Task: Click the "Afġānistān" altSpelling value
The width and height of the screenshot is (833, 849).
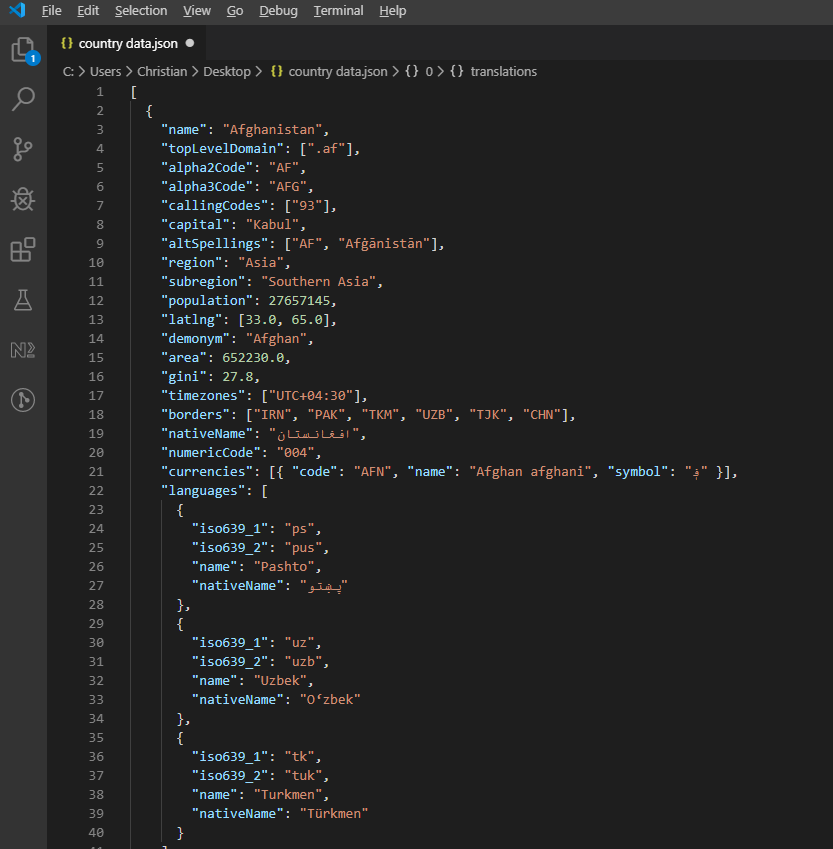Action: pyautogui.click(x=384, y=244)
